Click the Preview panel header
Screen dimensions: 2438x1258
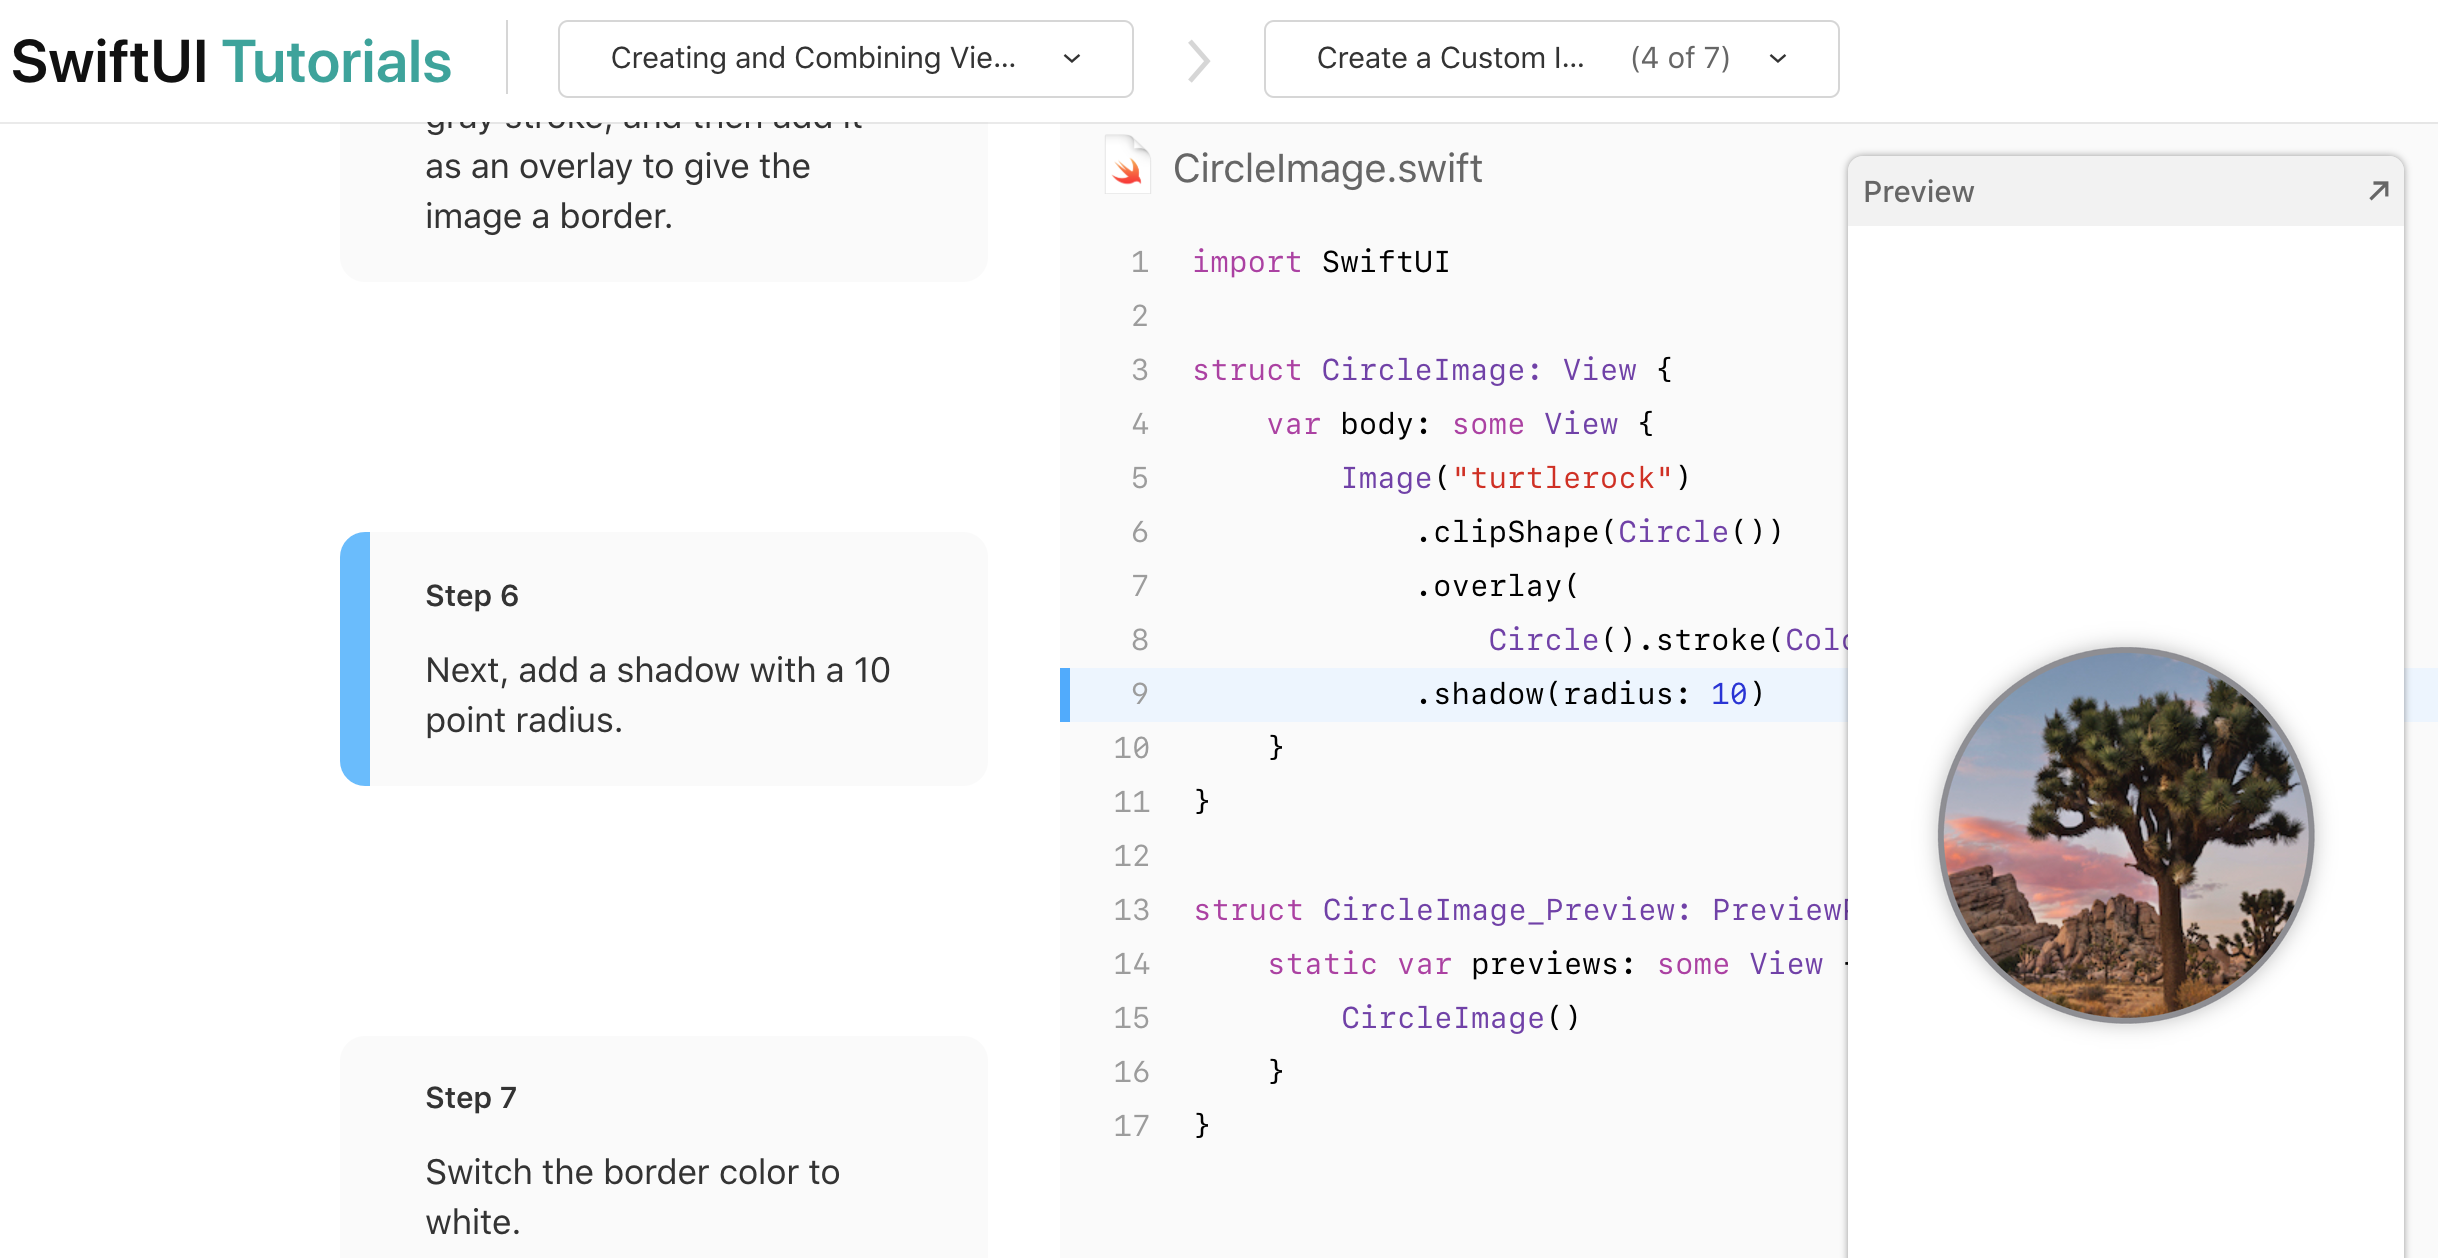pos(1918,191)
